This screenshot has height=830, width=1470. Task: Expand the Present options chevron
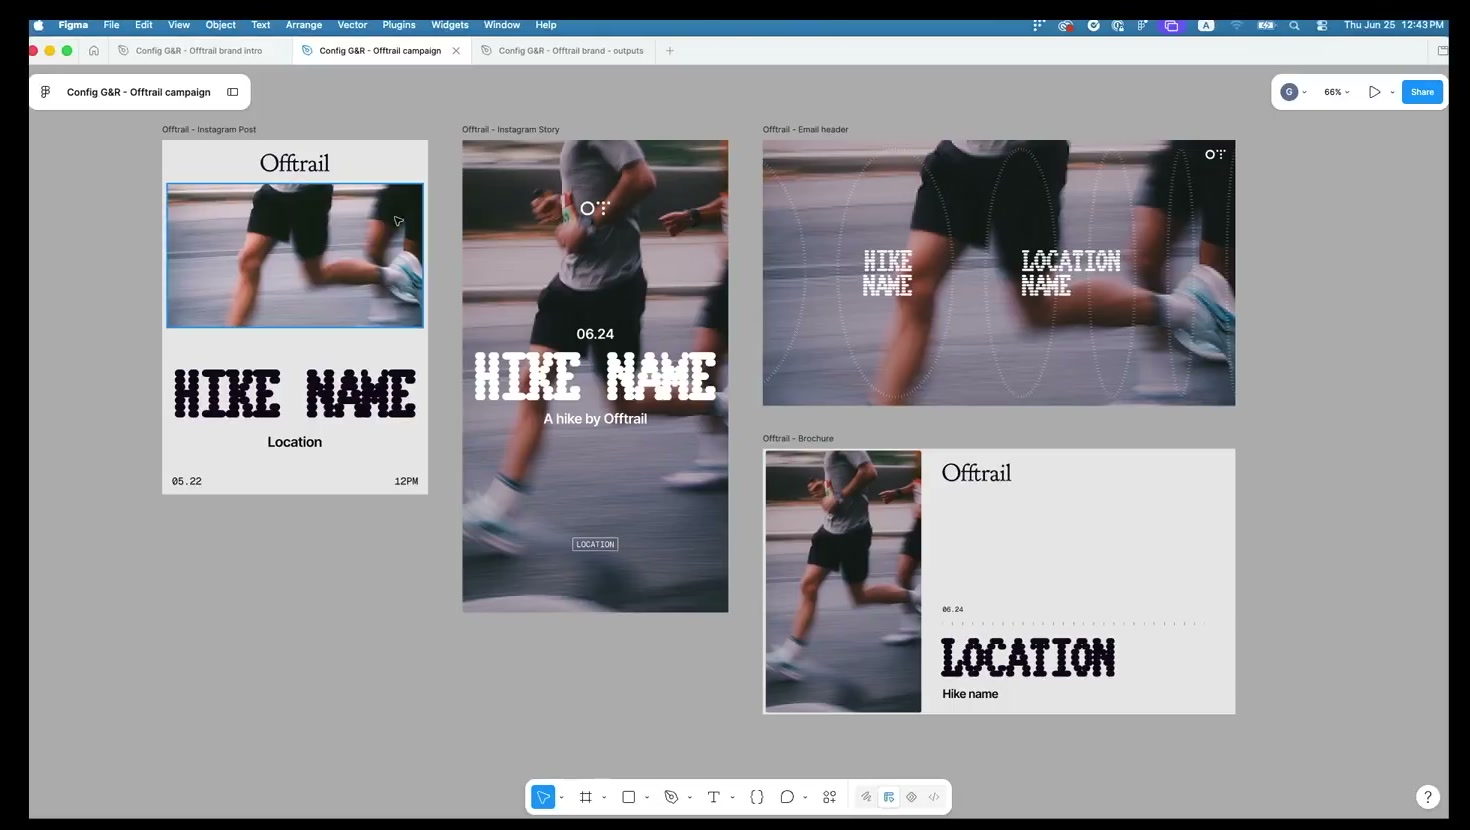click(1392, 92)
